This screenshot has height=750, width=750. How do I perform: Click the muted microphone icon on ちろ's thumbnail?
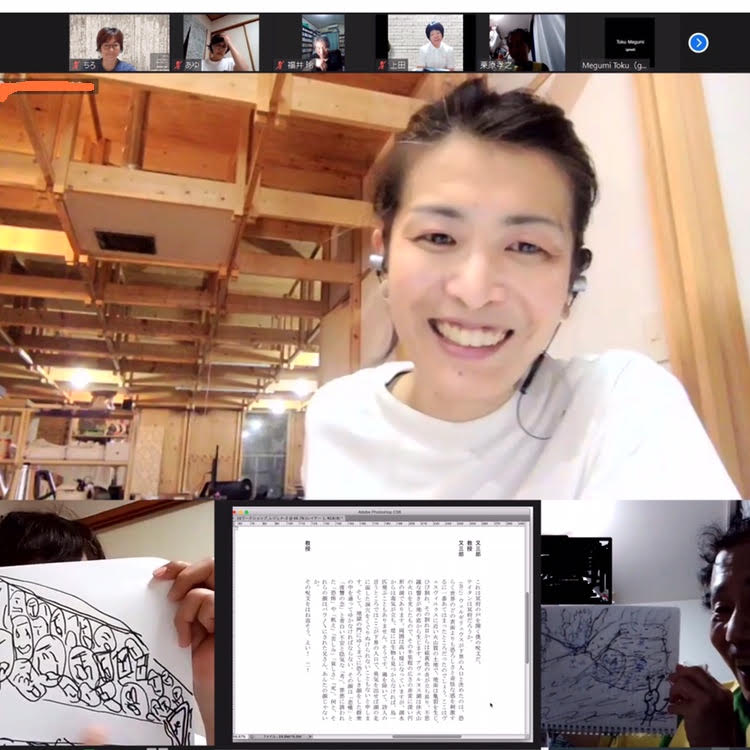tap(76, 64)
